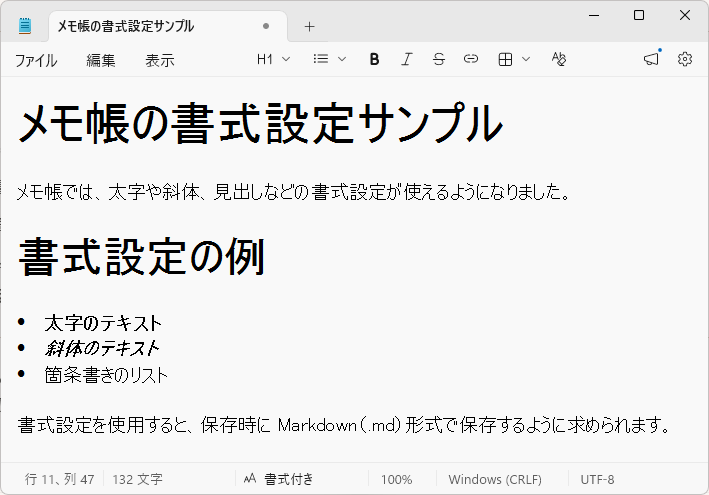The width and height of the screenshot is (709, 495).
Task: Expand the list type chevron
Action: pos(342,59)
